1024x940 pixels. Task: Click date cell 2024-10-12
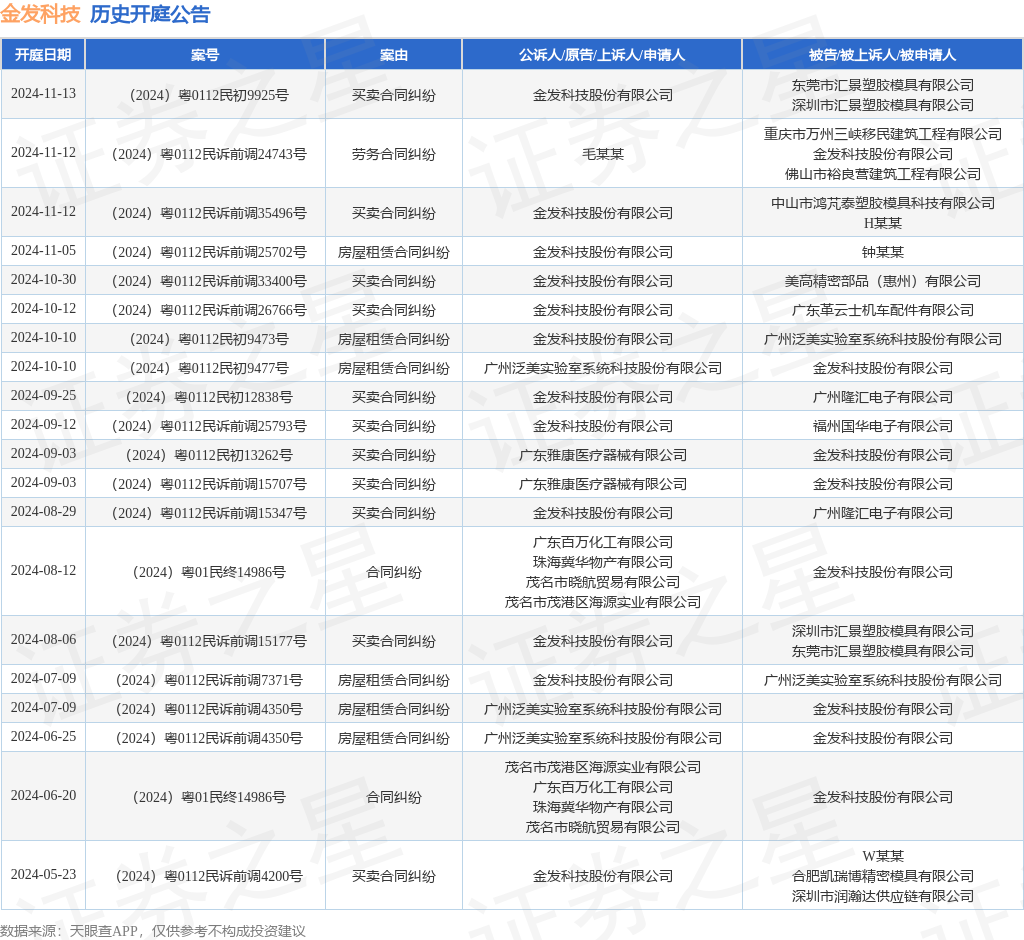tap(43, 308)
